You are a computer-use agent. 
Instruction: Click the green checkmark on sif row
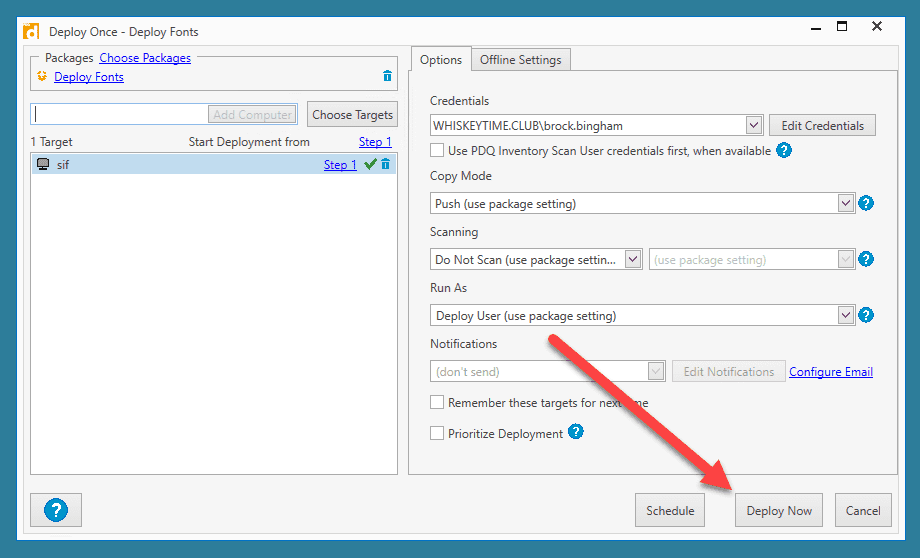[x=370, y=164]
